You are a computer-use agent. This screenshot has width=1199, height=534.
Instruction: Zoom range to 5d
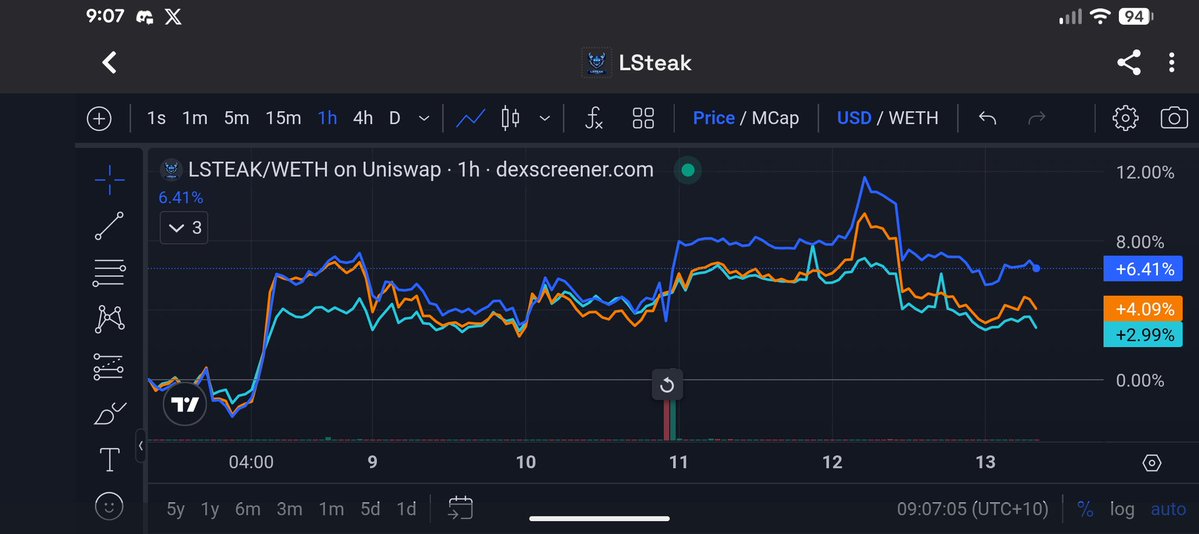click(x=370, y=509)
